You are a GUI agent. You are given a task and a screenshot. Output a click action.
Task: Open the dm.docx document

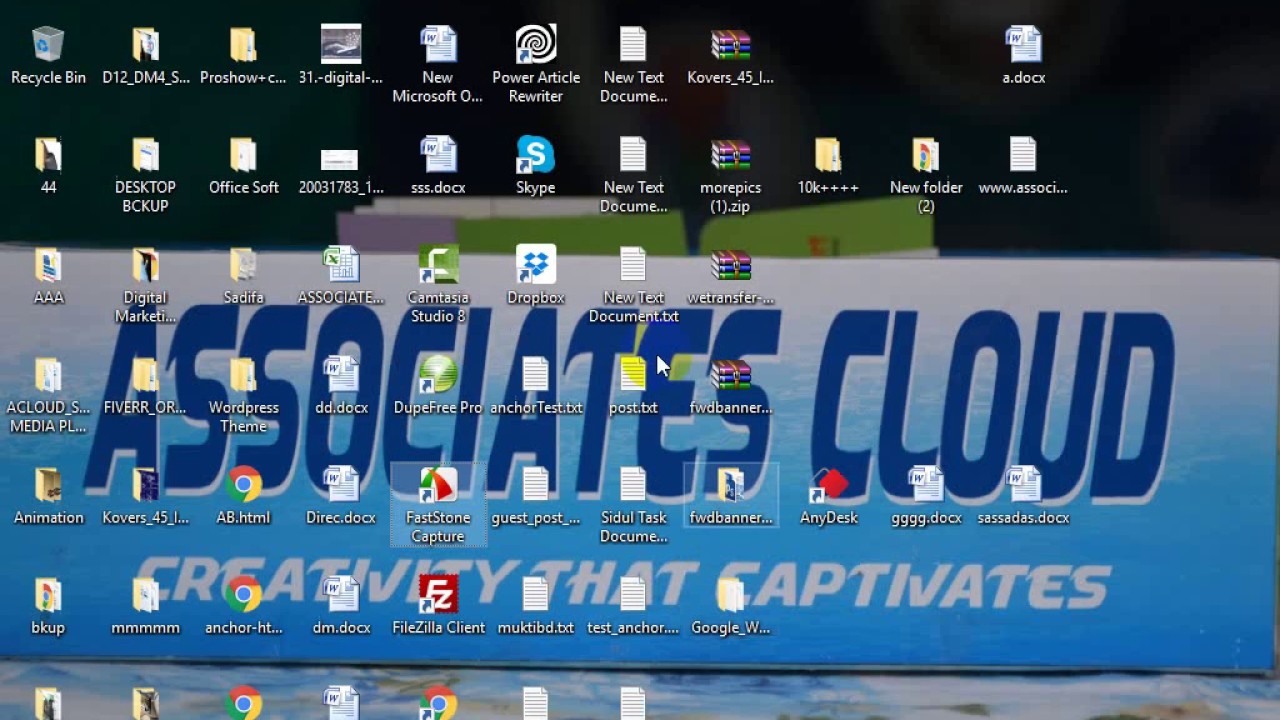click(x=341, y=606)
